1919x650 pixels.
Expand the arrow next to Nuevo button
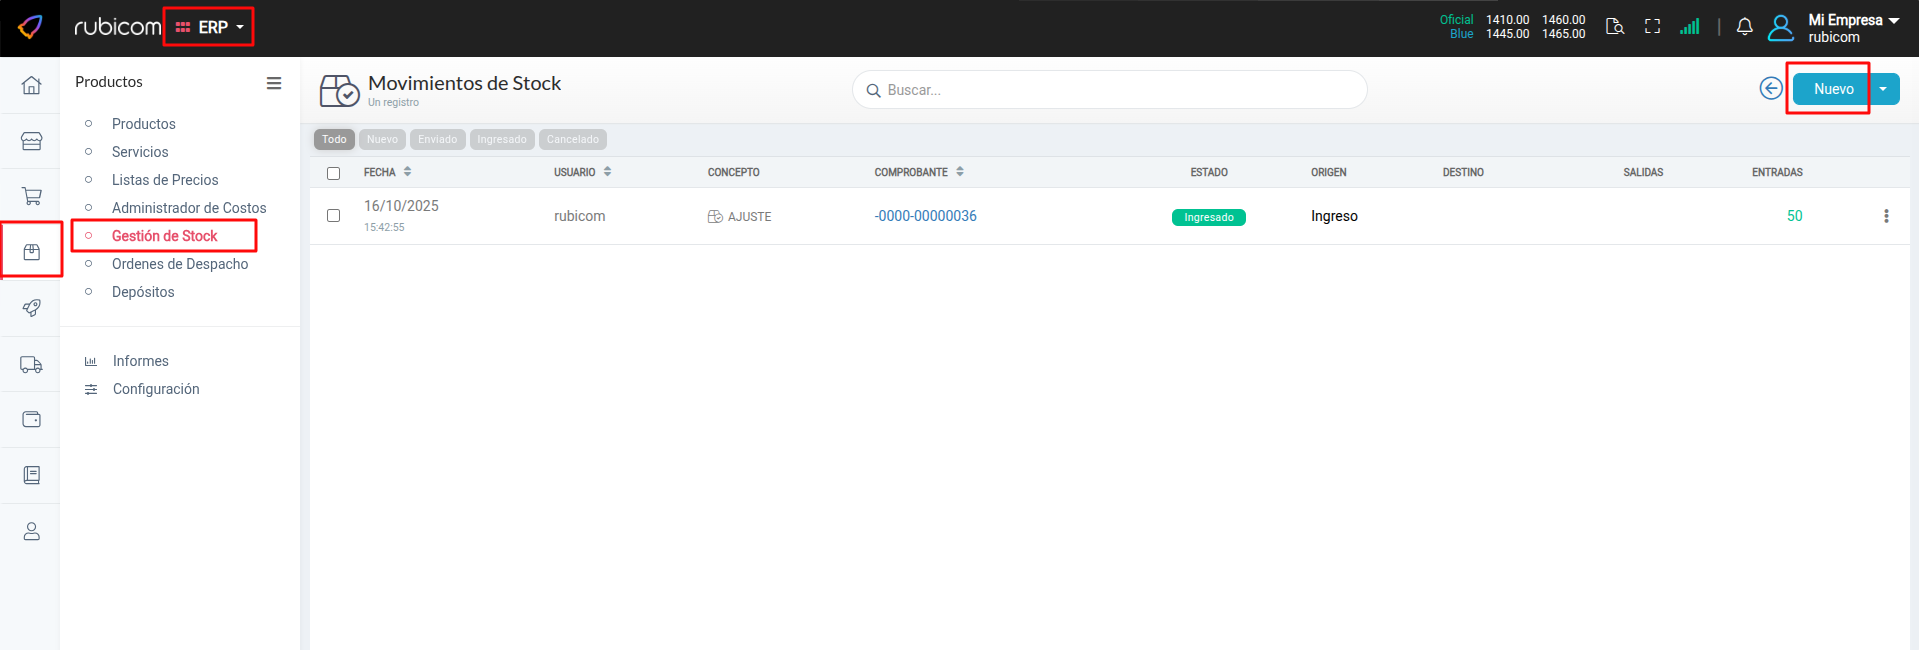coord(1883,89)
